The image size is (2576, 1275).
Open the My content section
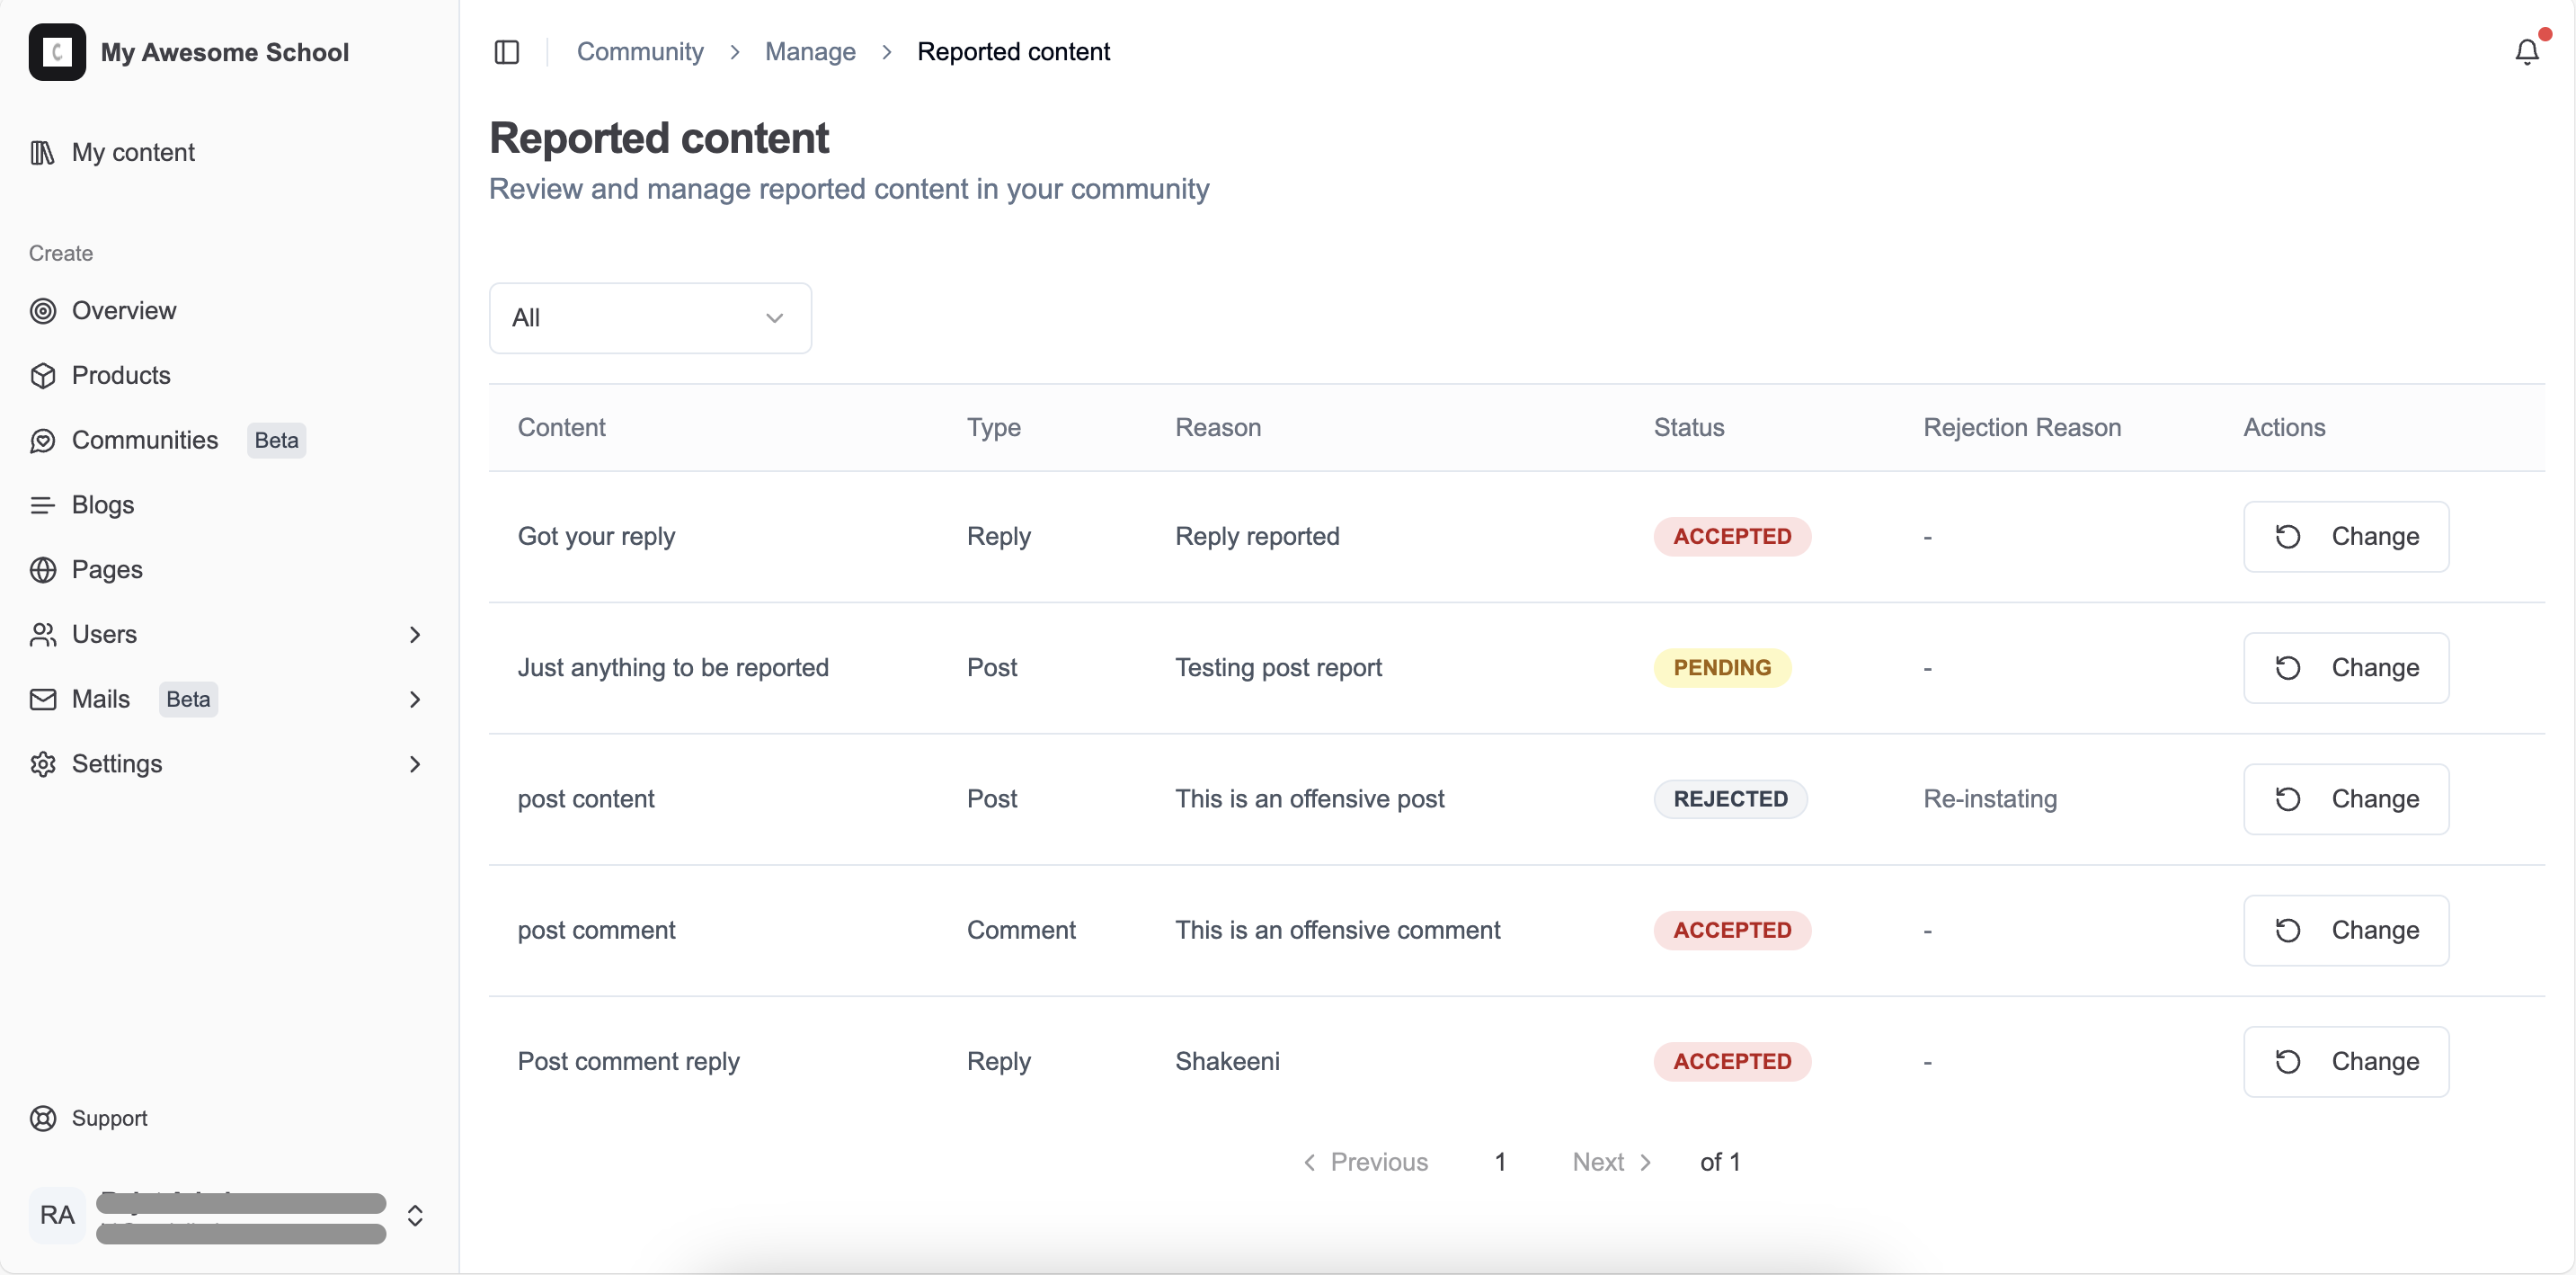coord(133,152)
